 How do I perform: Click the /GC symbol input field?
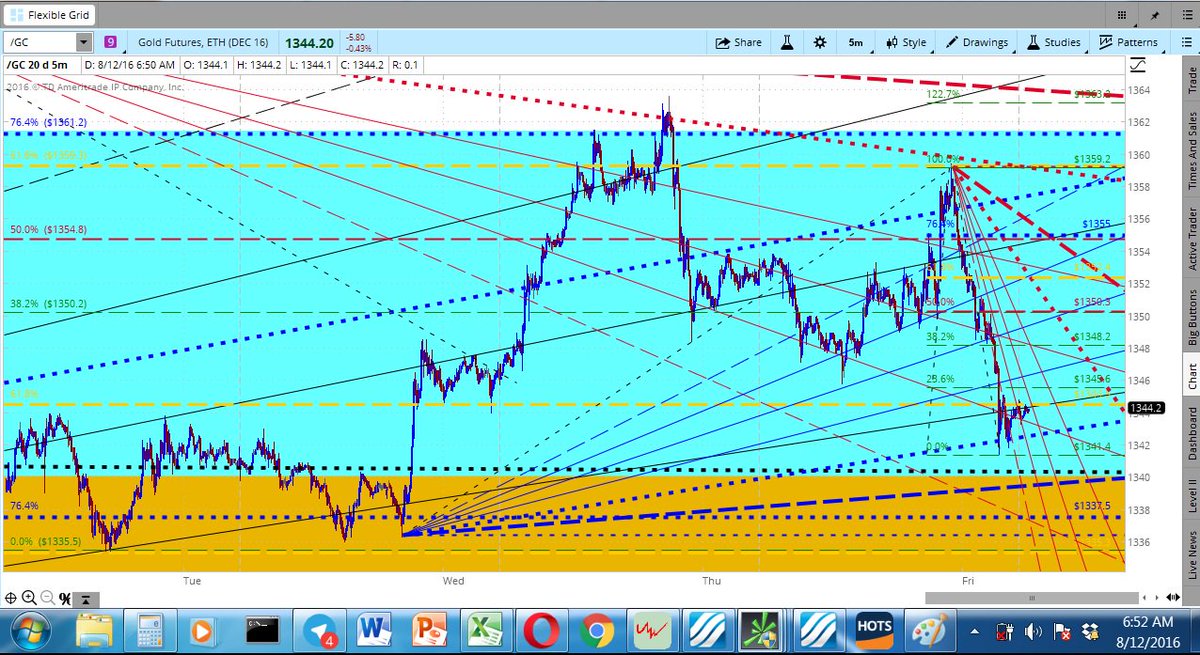(40, 42)
